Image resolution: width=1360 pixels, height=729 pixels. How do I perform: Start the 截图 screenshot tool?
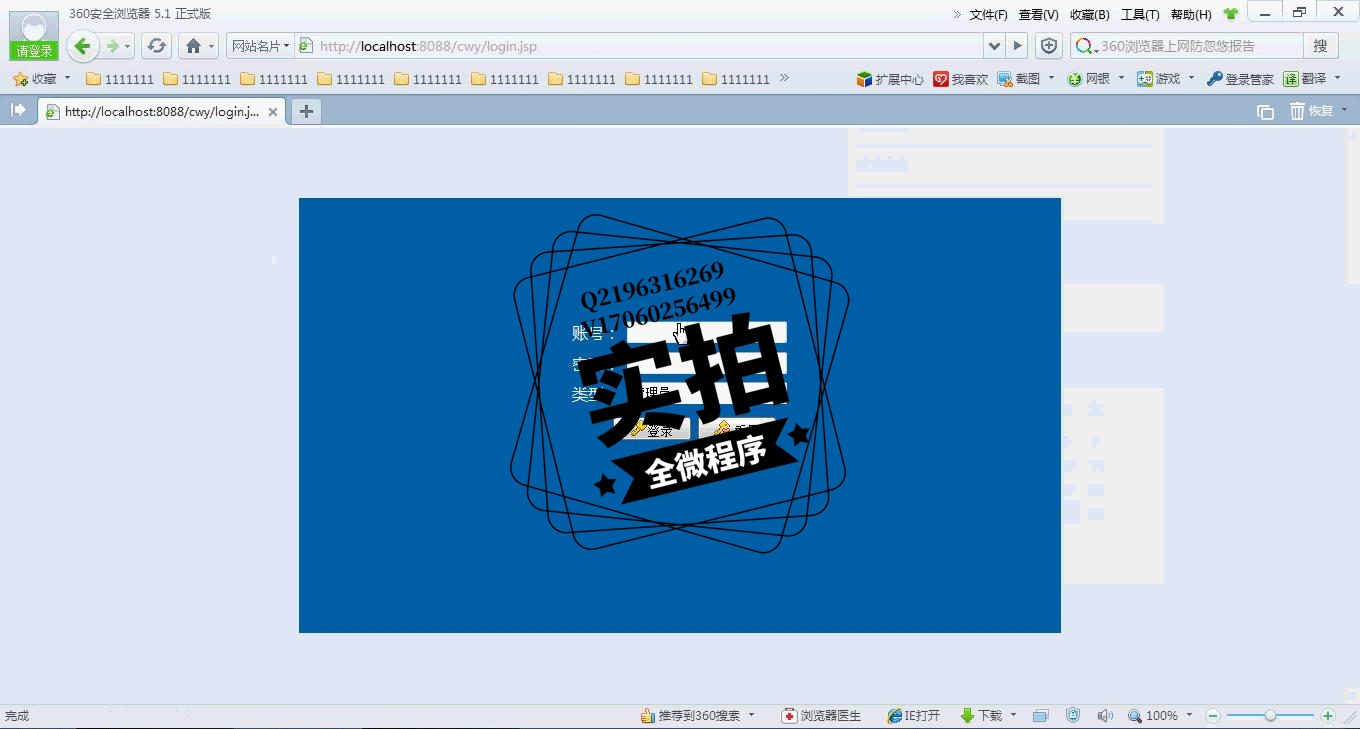(1018, 79)
